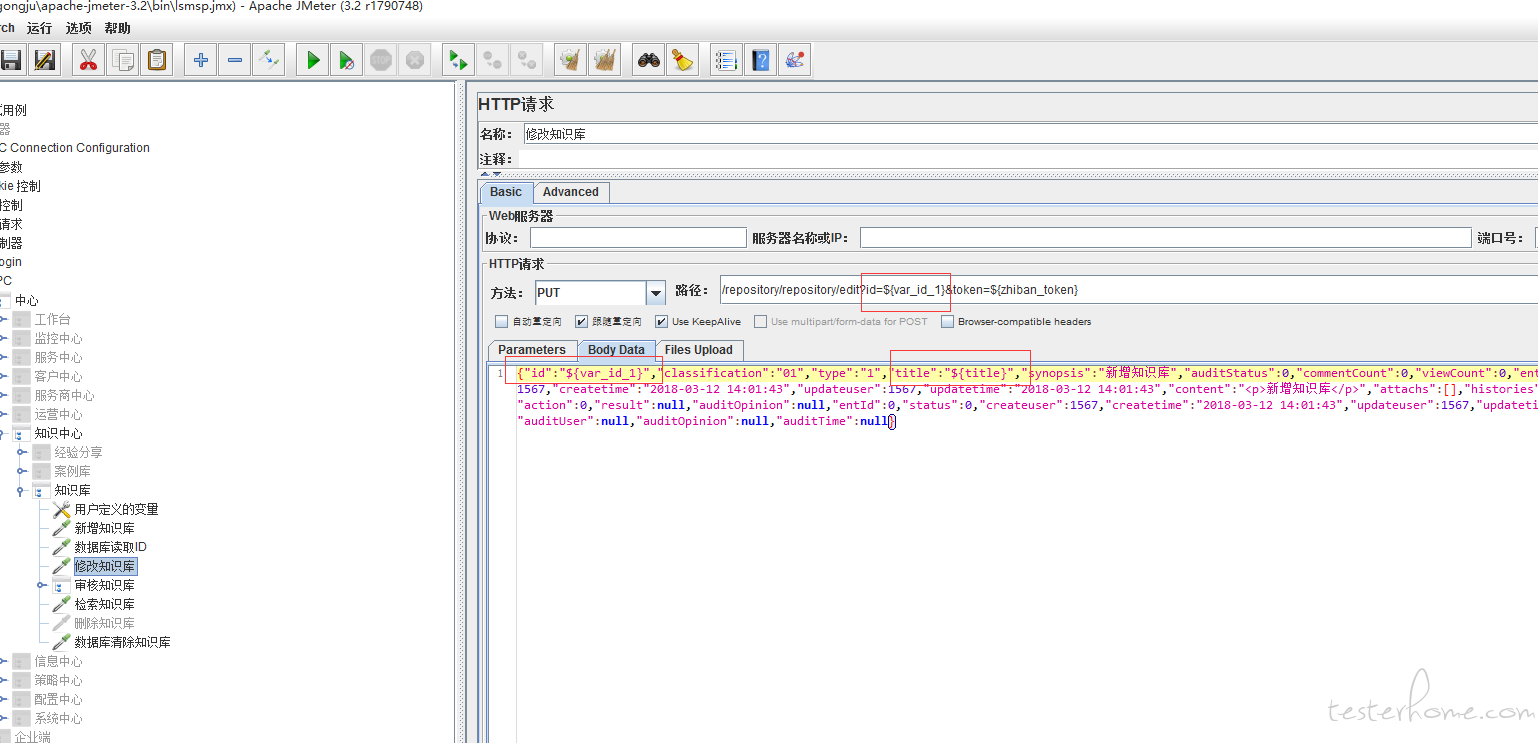The width and height of the screenshot is (1538, 743).
Task: Click the 名称 name input field
Action: [x=1030, y=134]
